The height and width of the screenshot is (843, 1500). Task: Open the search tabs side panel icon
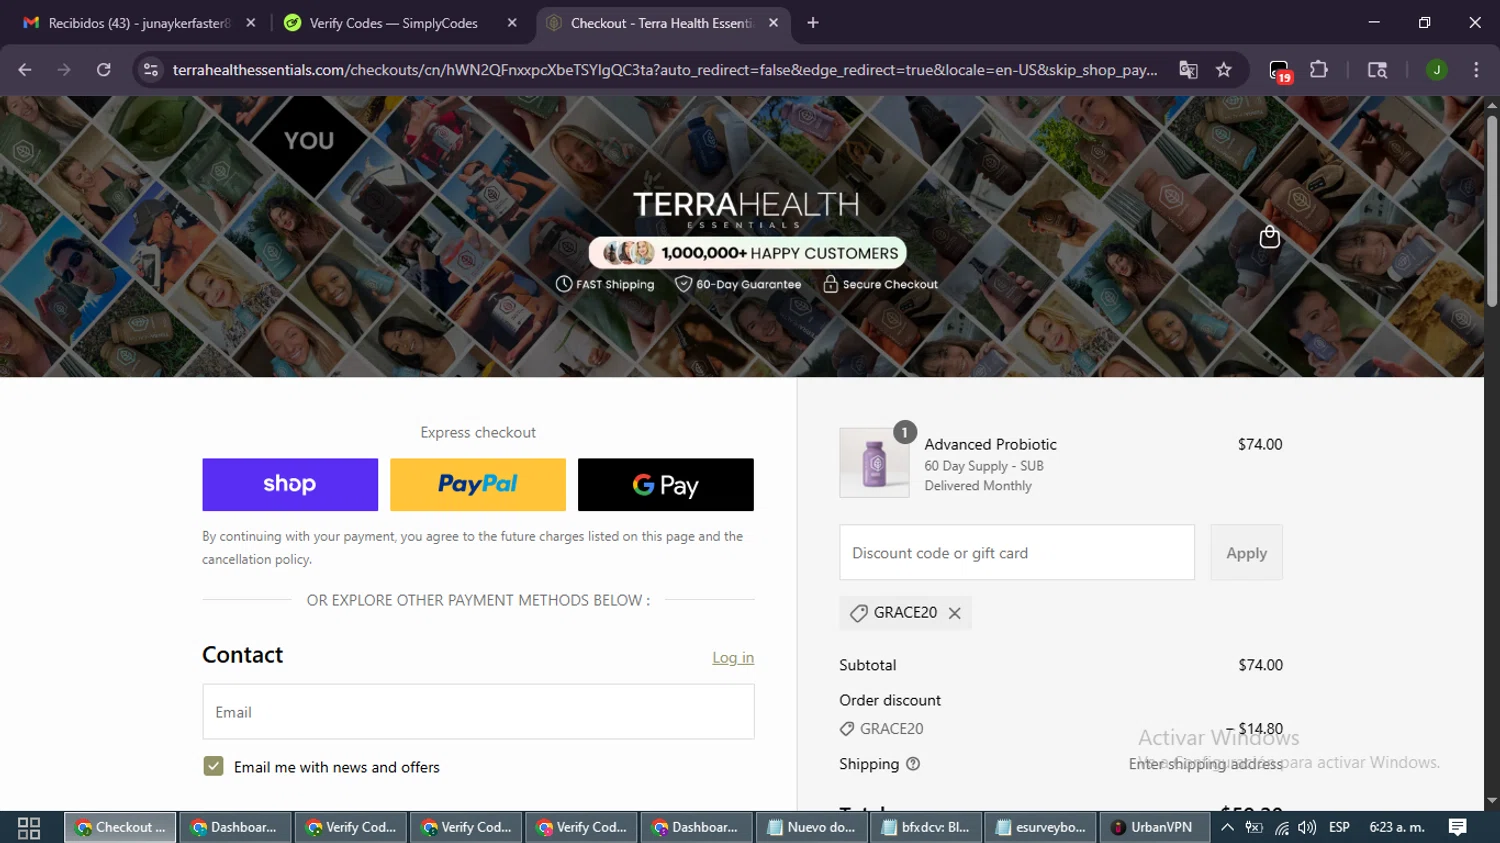(x=1377, y=70)
